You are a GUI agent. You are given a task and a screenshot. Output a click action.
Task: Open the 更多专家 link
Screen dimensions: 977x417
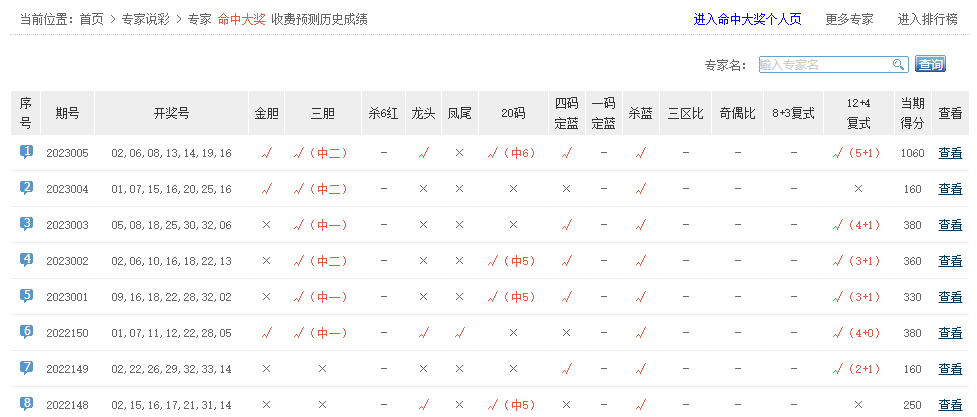click(x=849, y=19)
